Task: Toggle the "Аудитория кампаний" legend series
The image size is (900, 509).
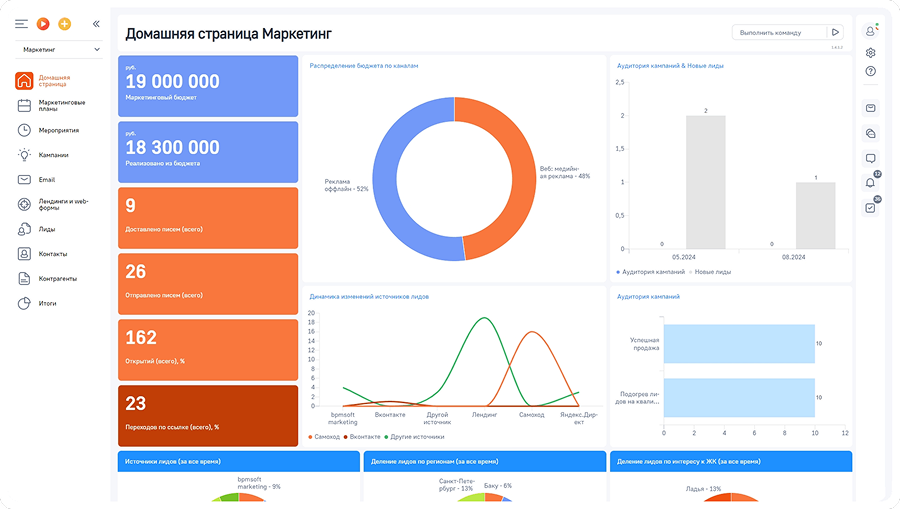Action: coord(653,272)
